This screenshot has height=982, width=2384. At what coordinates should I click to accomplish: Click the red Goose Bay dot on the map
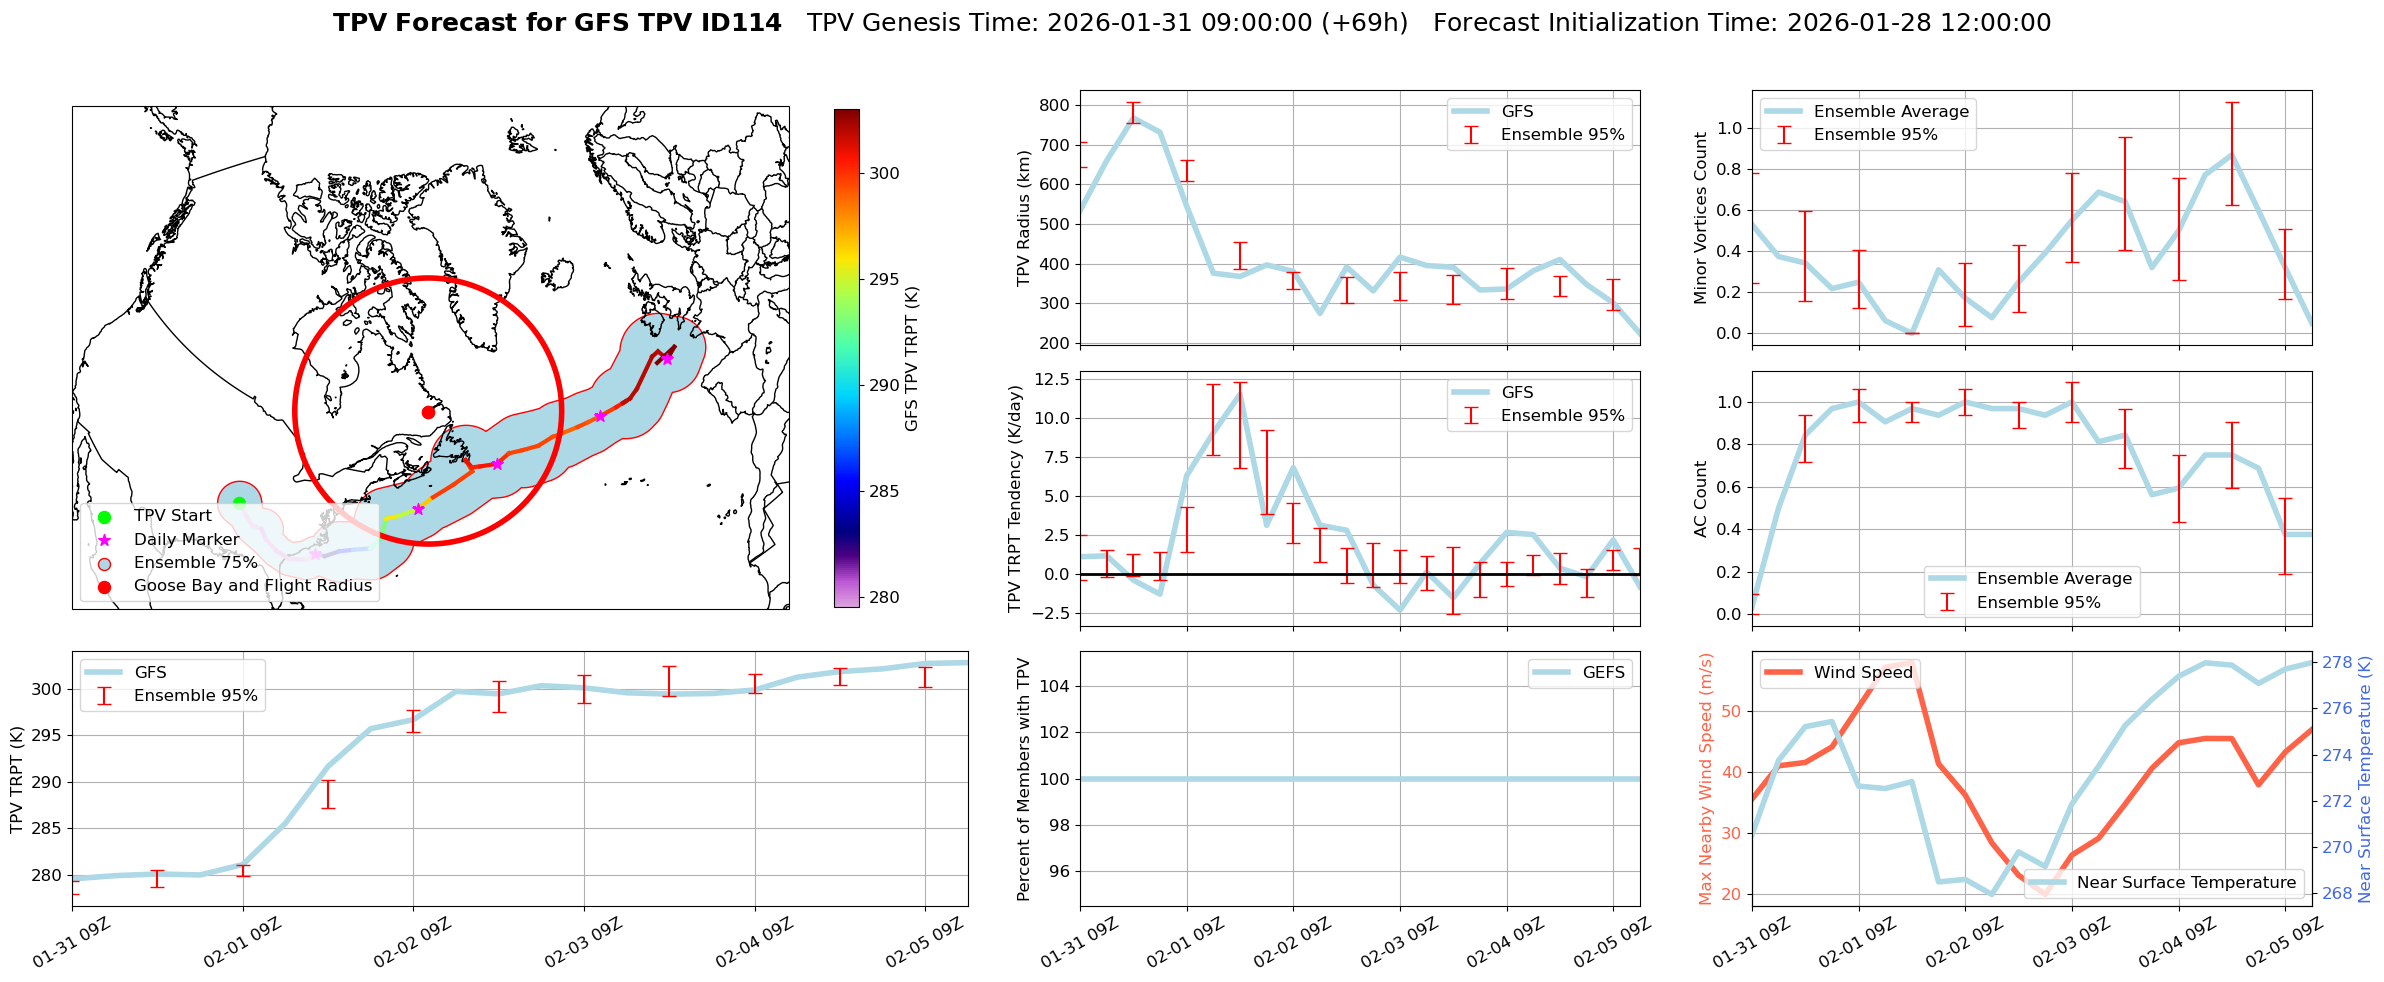click(428, 412)
